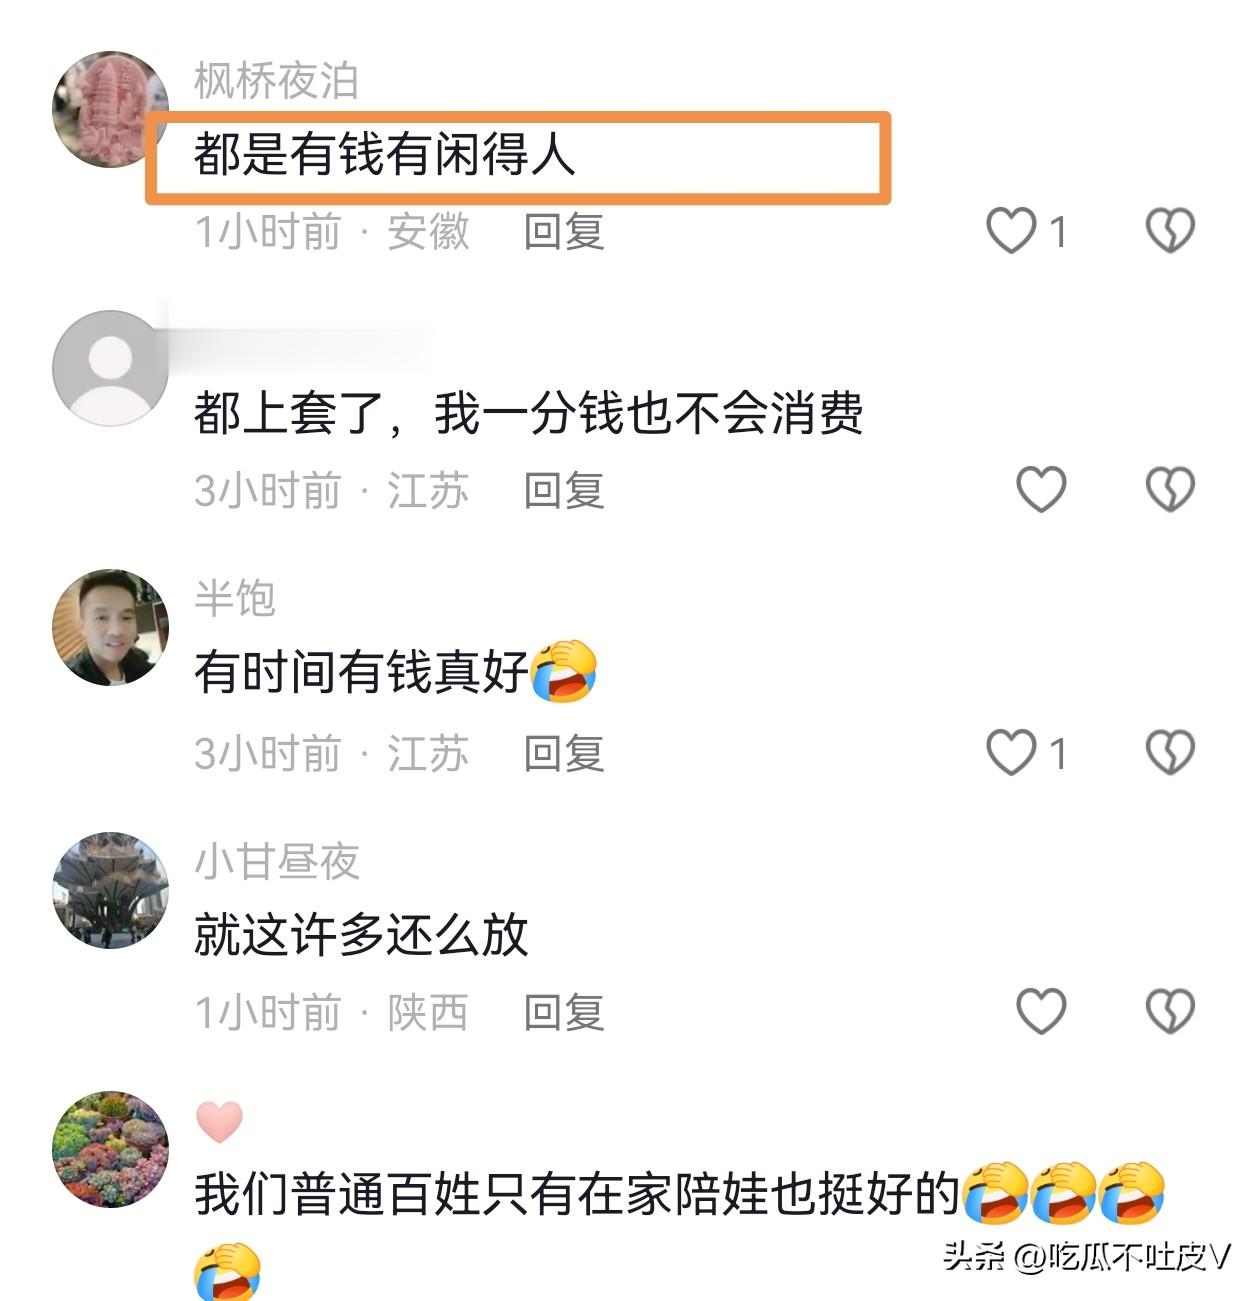Open username 枫桥夜泊
Screen dimensions: 1260x1301
[276, 80]
